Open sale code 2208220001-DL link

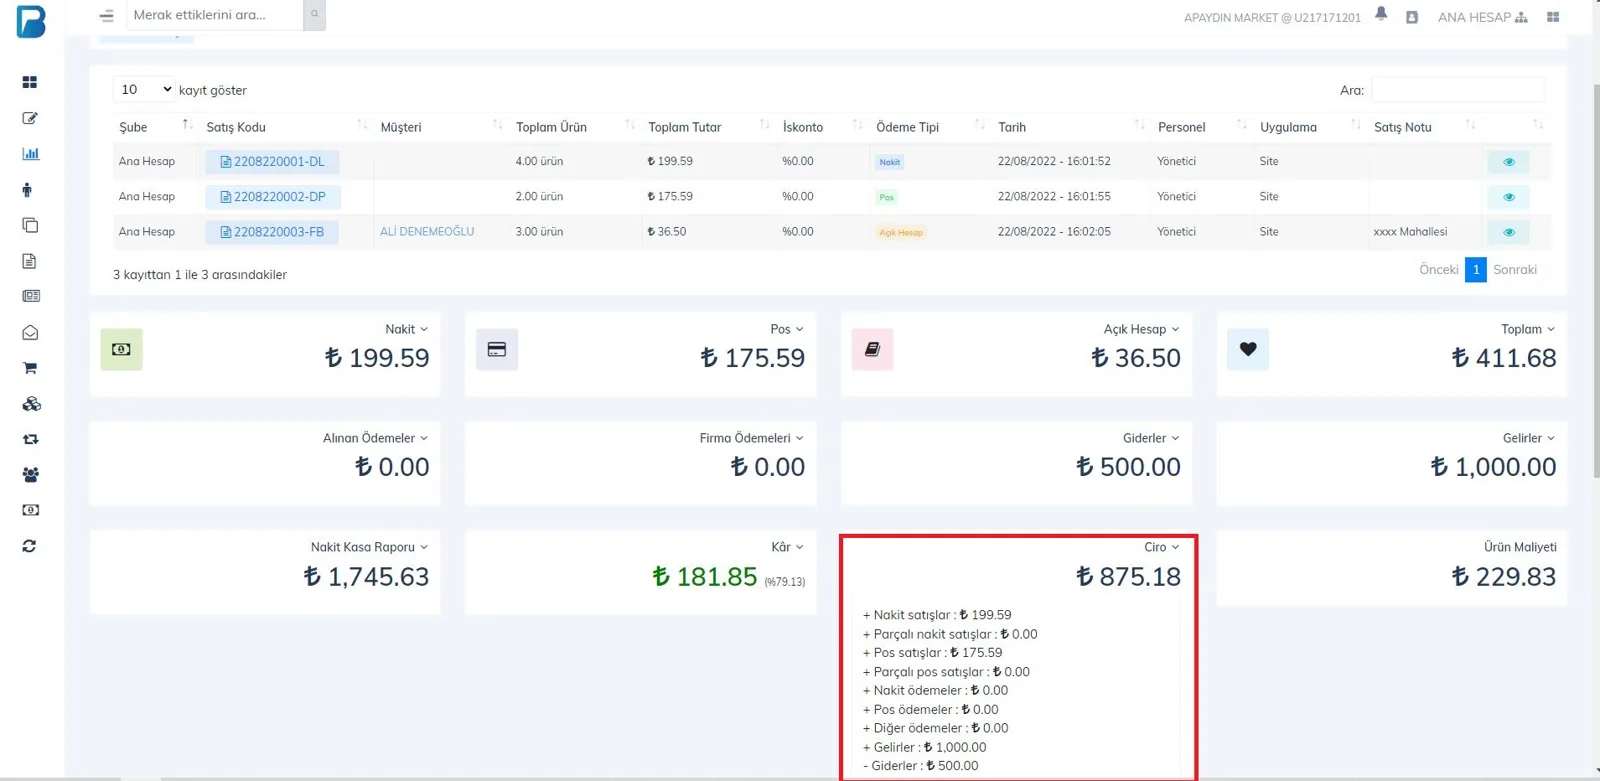[272, 161]
